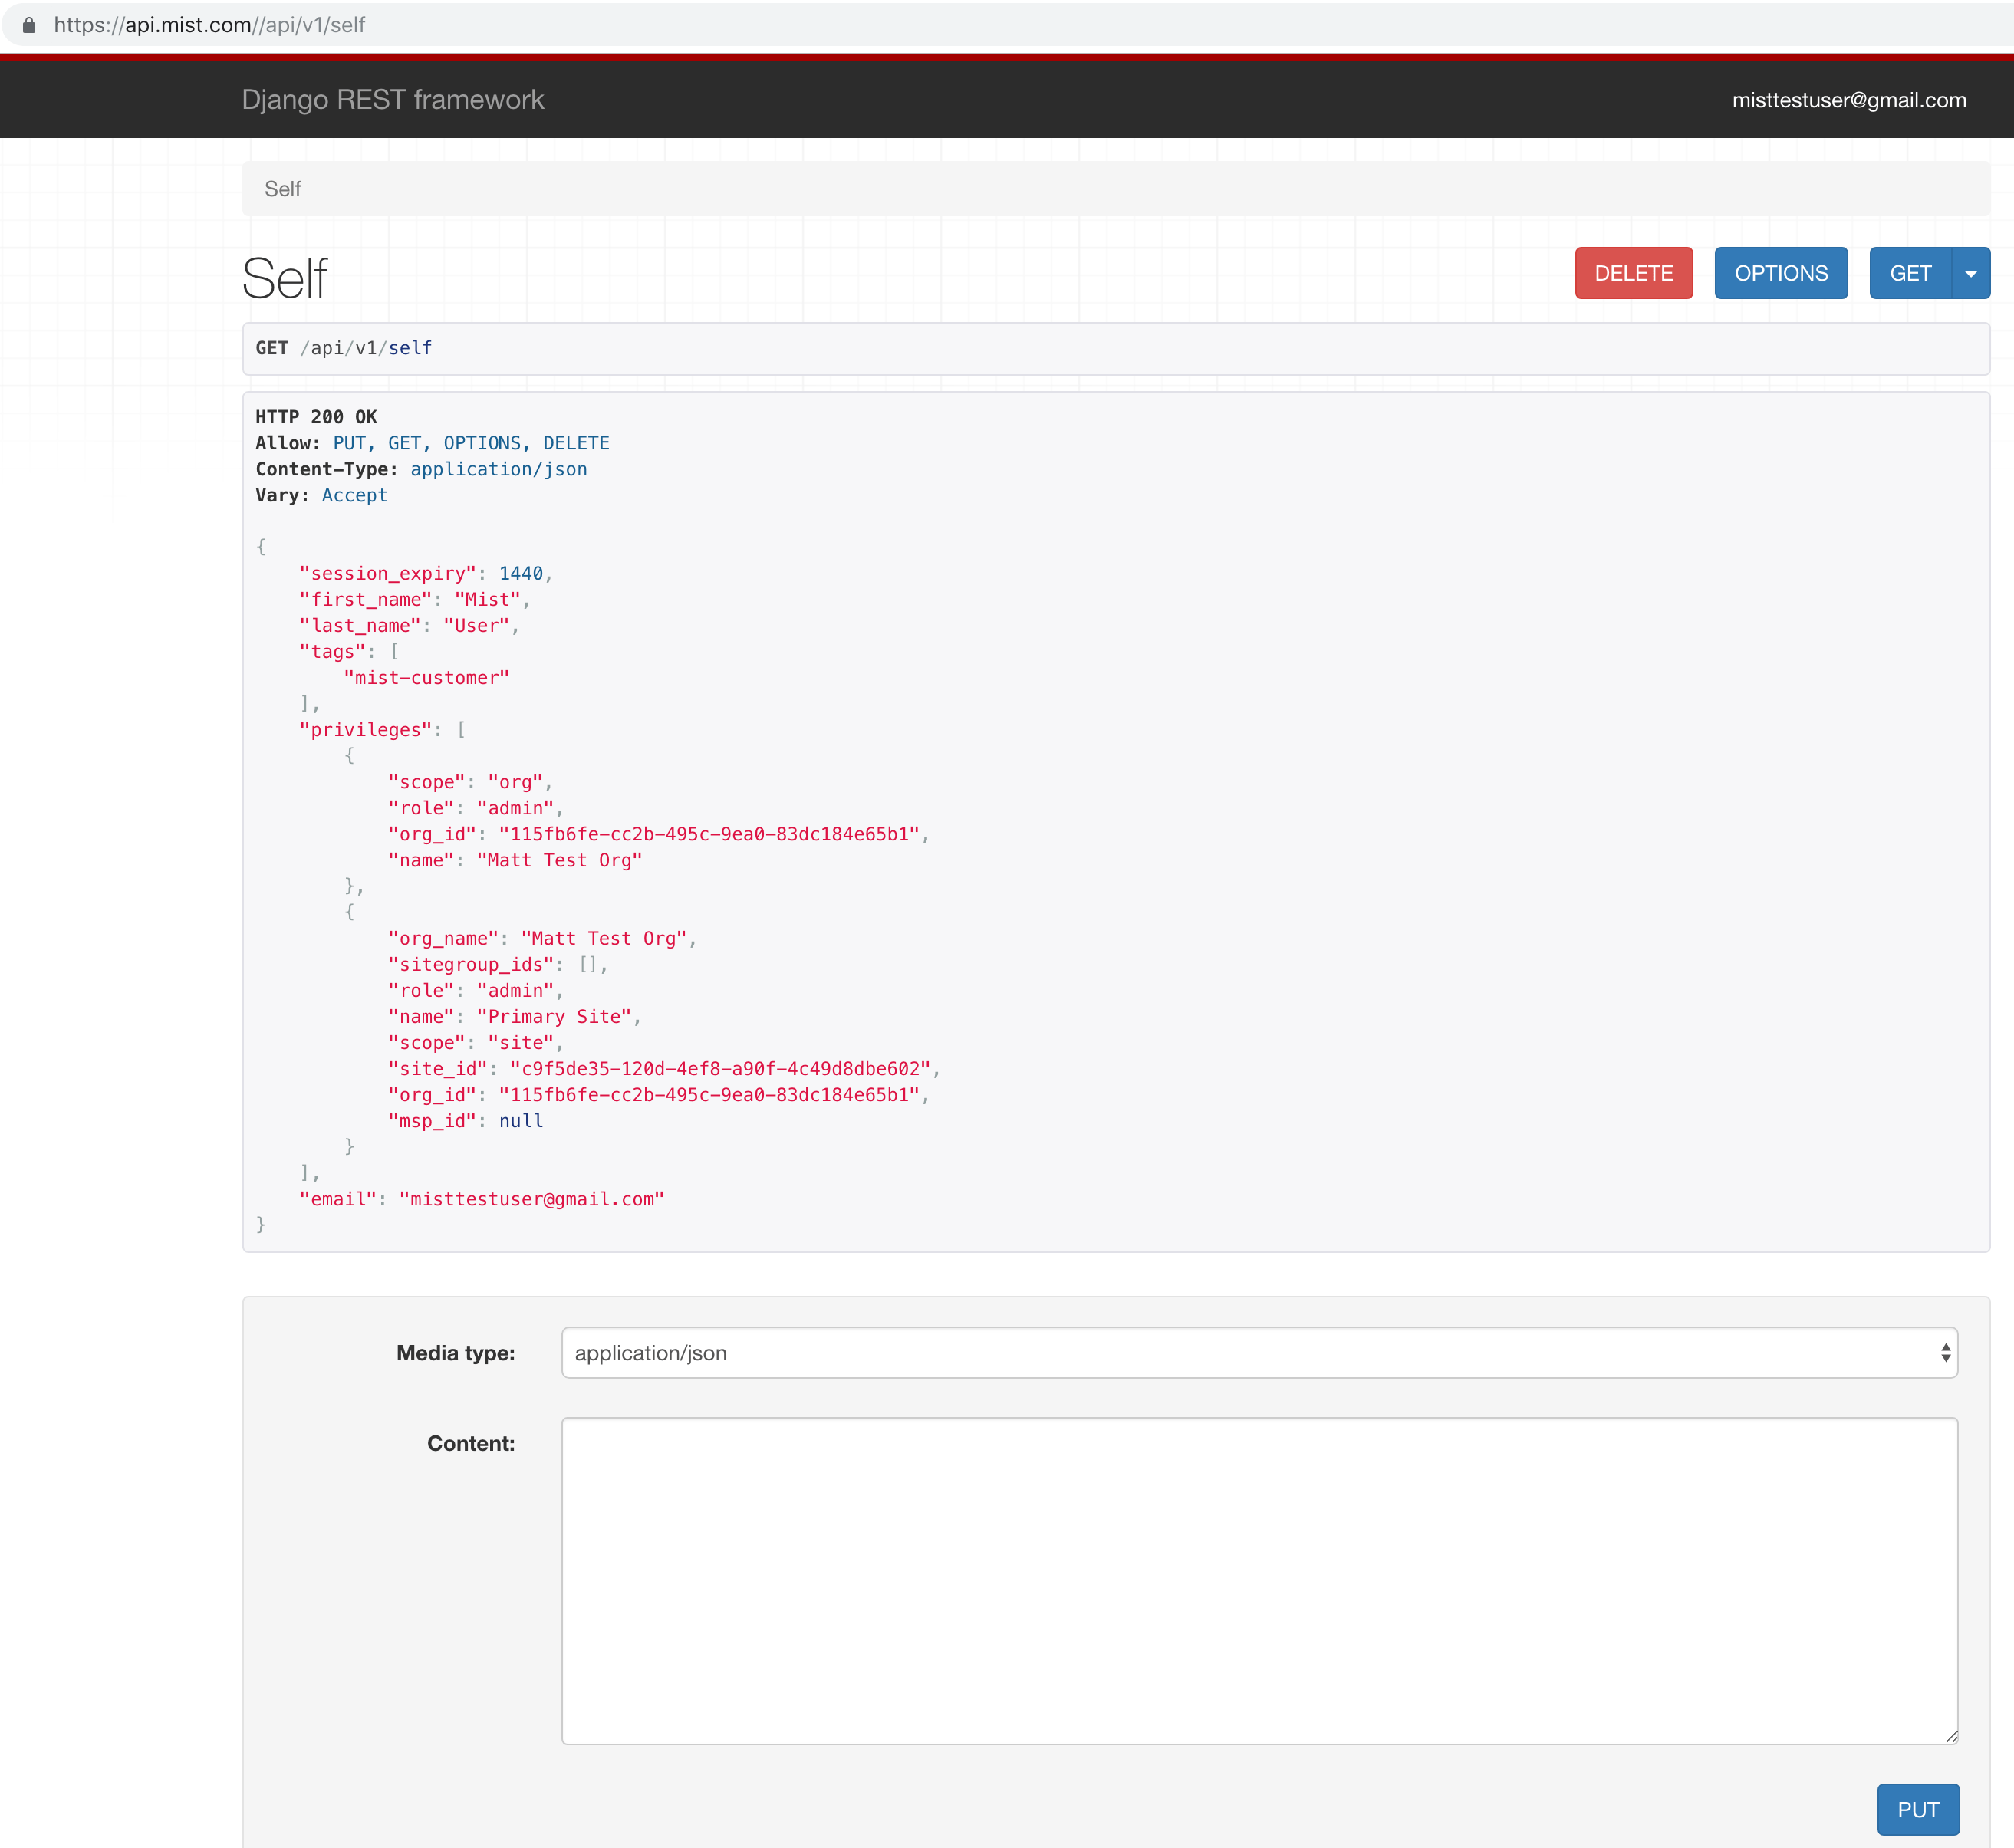This screenshot has width=2014, height=1848.
Task: Click inside the Content text area
Action: pyautogui.click(x=1258, y=1580)
